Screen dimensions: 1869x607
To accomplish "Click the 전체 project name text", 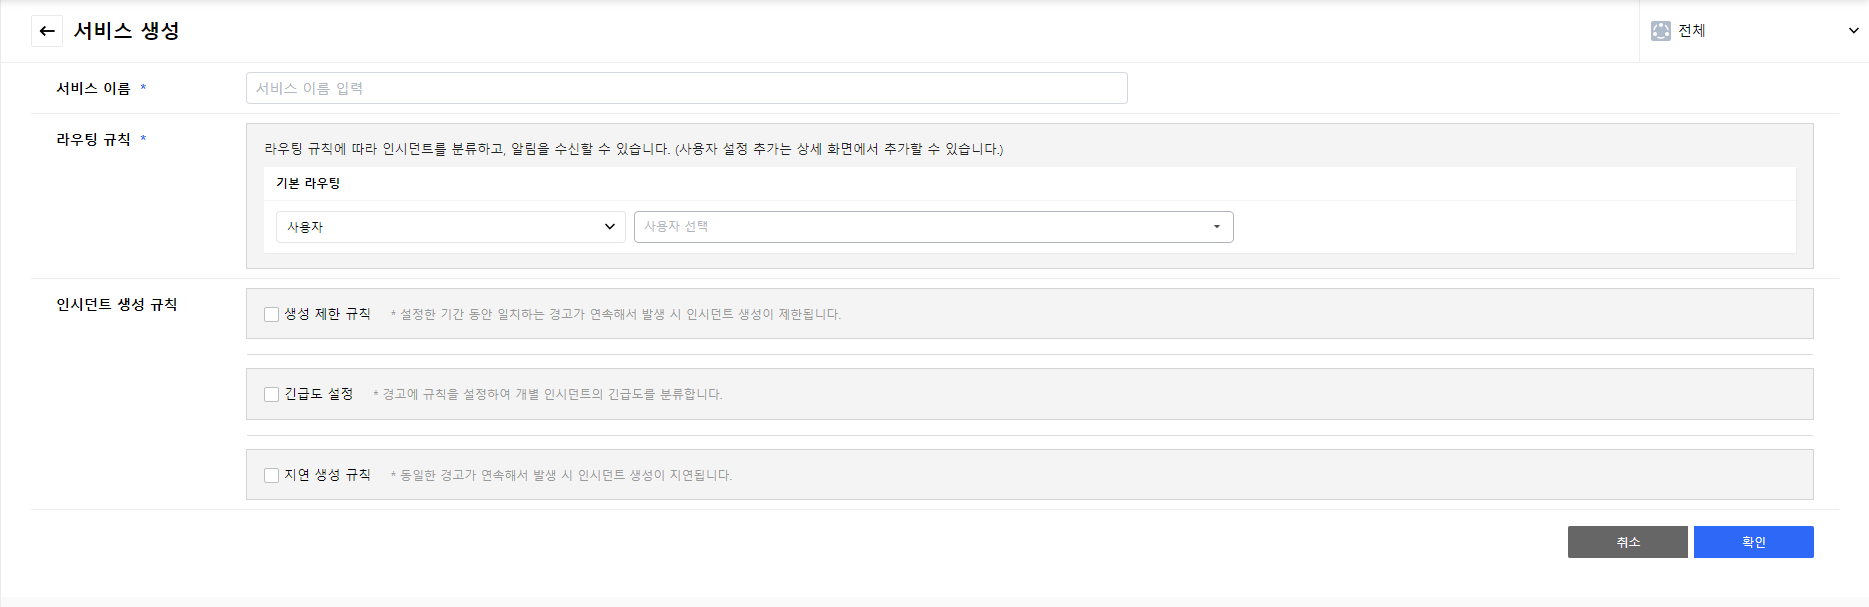I will [1691, 31].
